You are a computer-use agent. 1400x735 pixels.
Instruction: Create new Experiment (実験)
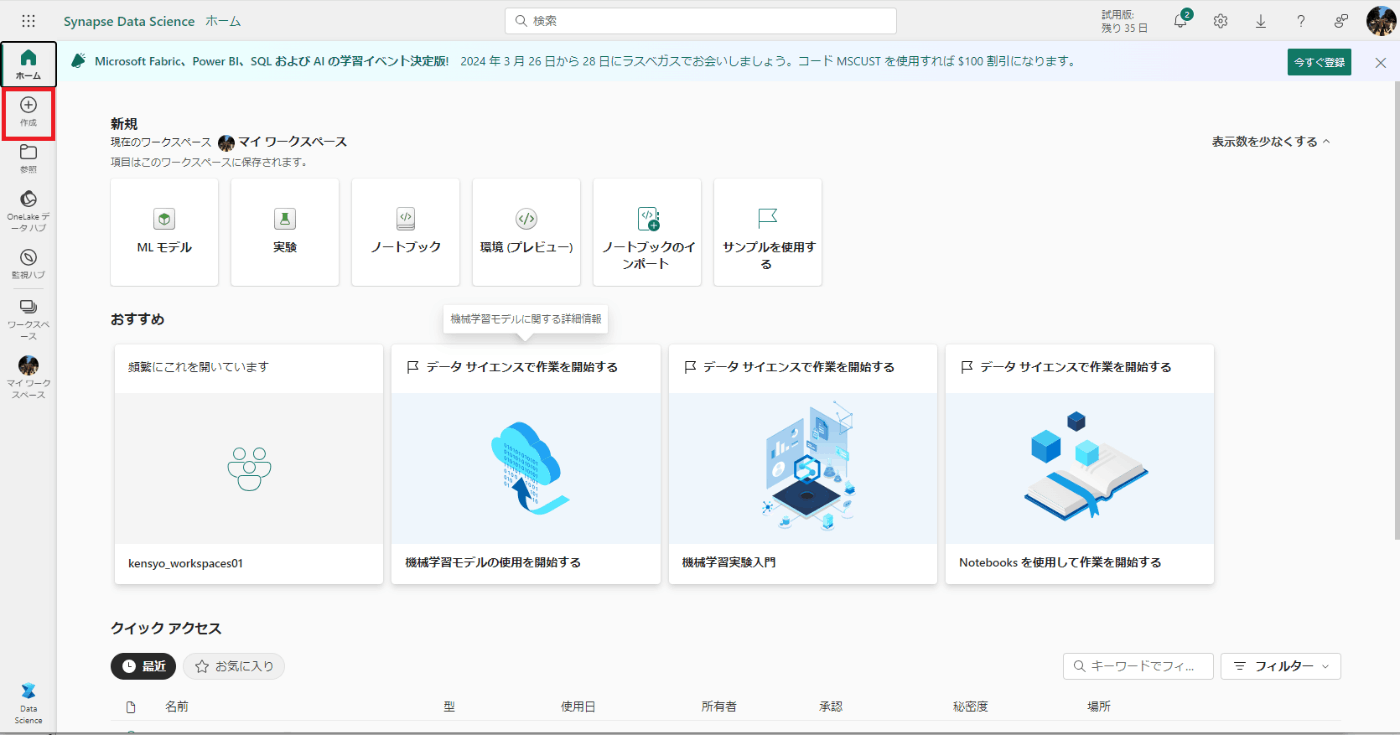point(285,232)
